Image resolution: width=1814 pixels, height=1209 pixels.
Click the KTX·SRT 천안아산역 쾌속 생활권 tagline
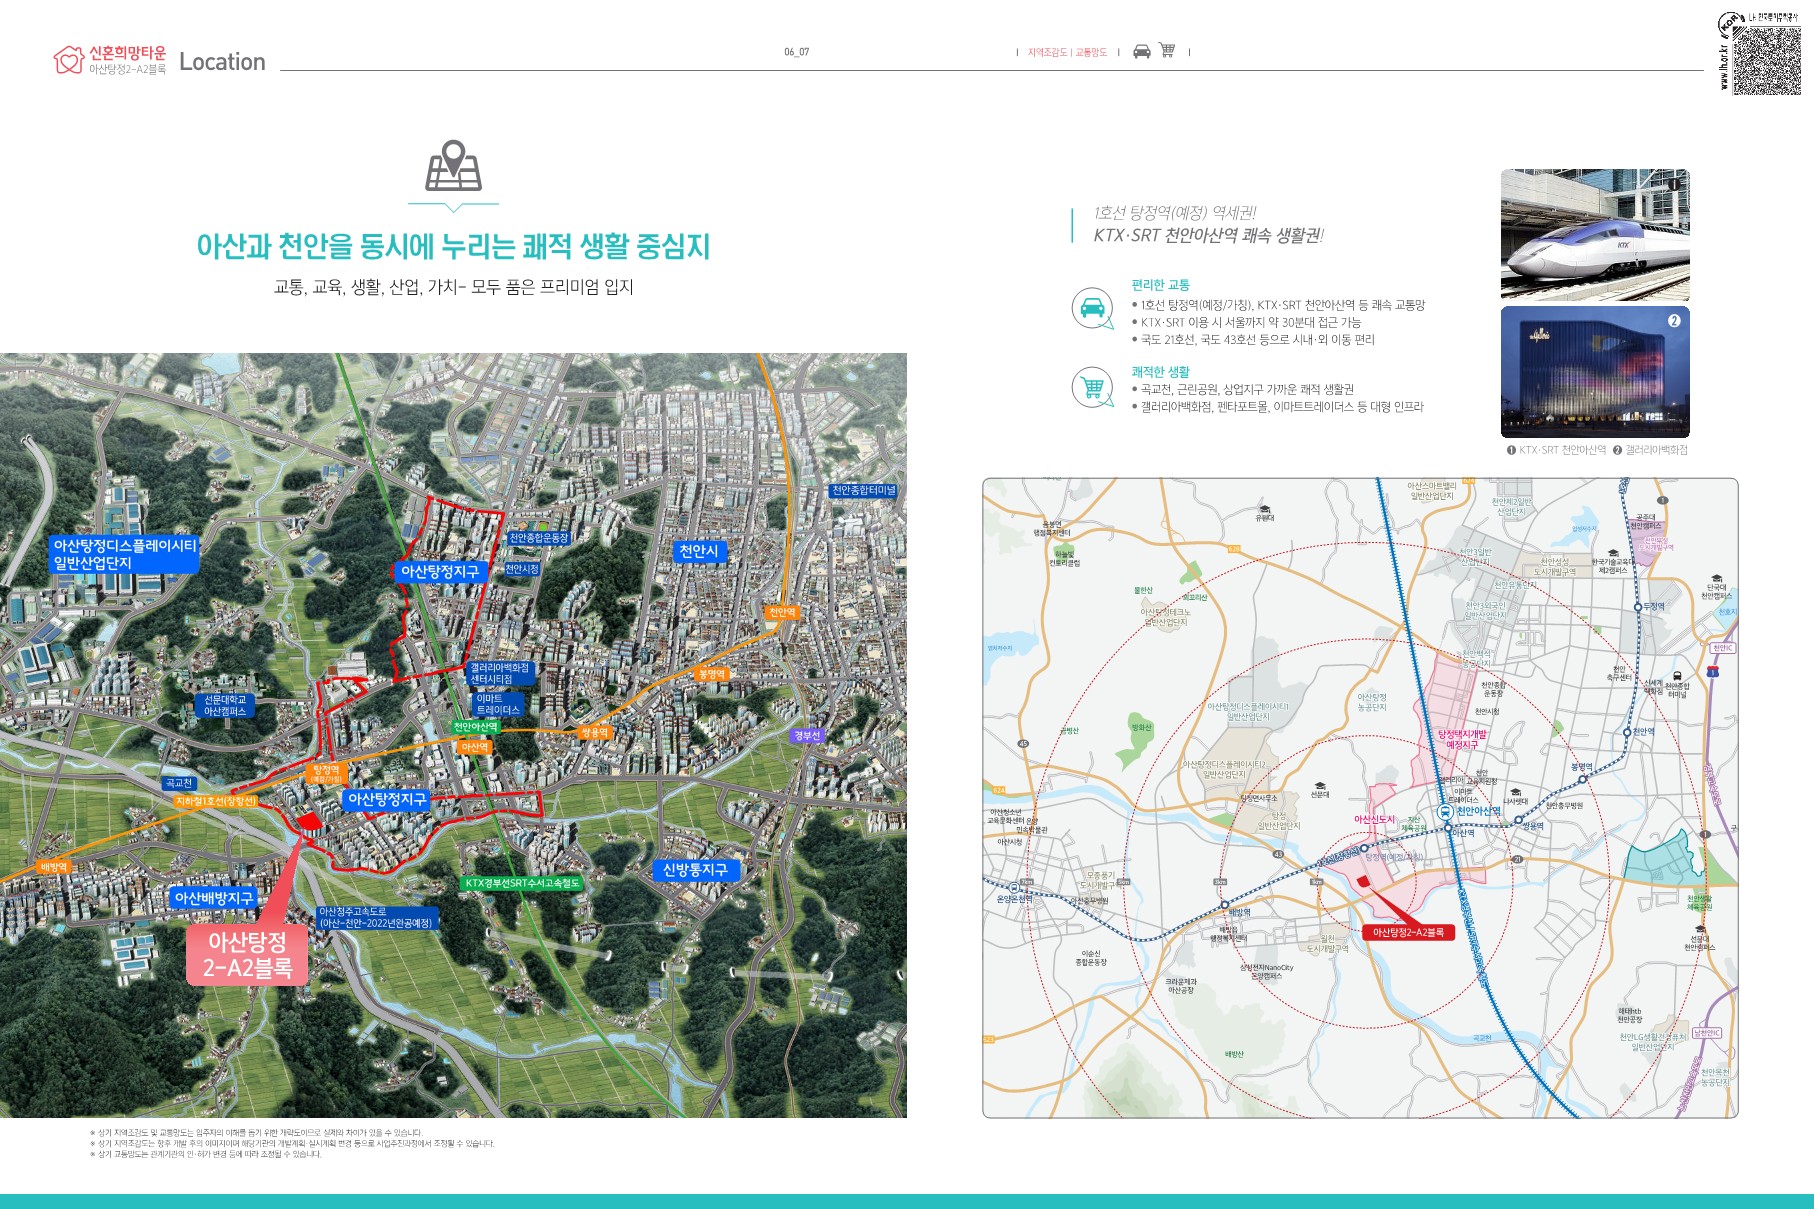point(1208,235)
